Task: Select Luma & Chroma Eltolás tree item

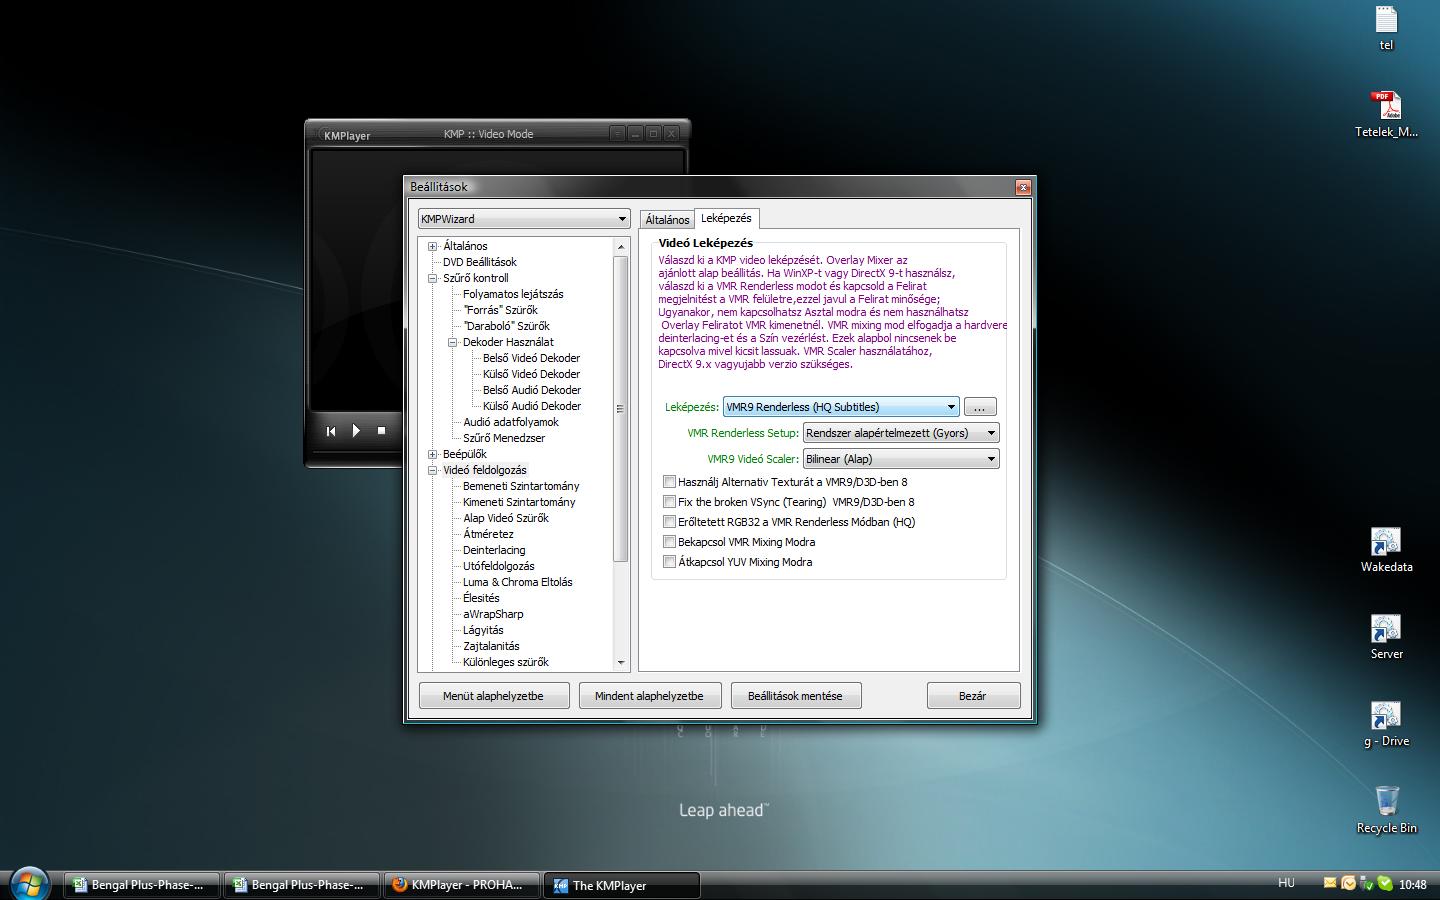Action: (518, 582)
